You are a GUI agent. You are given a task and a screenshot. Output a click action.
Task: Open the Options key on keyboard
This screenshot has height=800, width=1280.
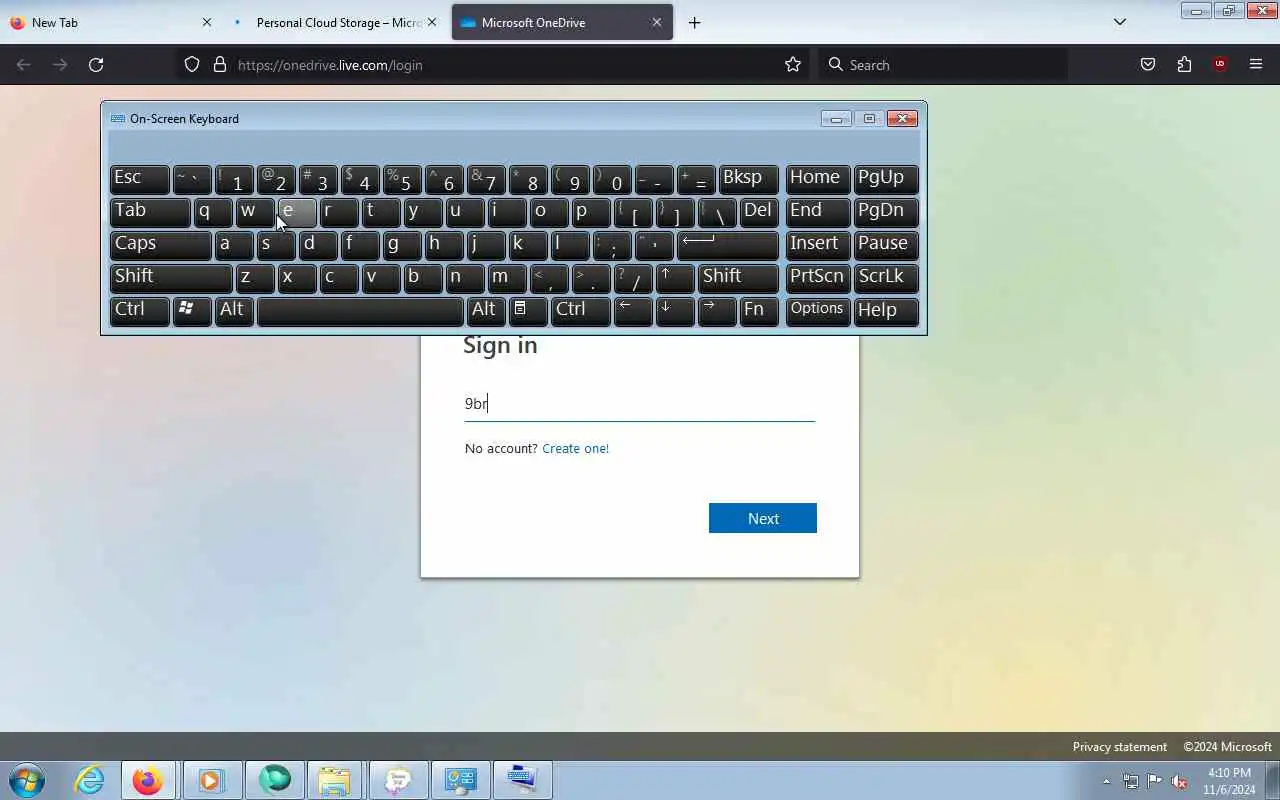[x=817, y=310]
